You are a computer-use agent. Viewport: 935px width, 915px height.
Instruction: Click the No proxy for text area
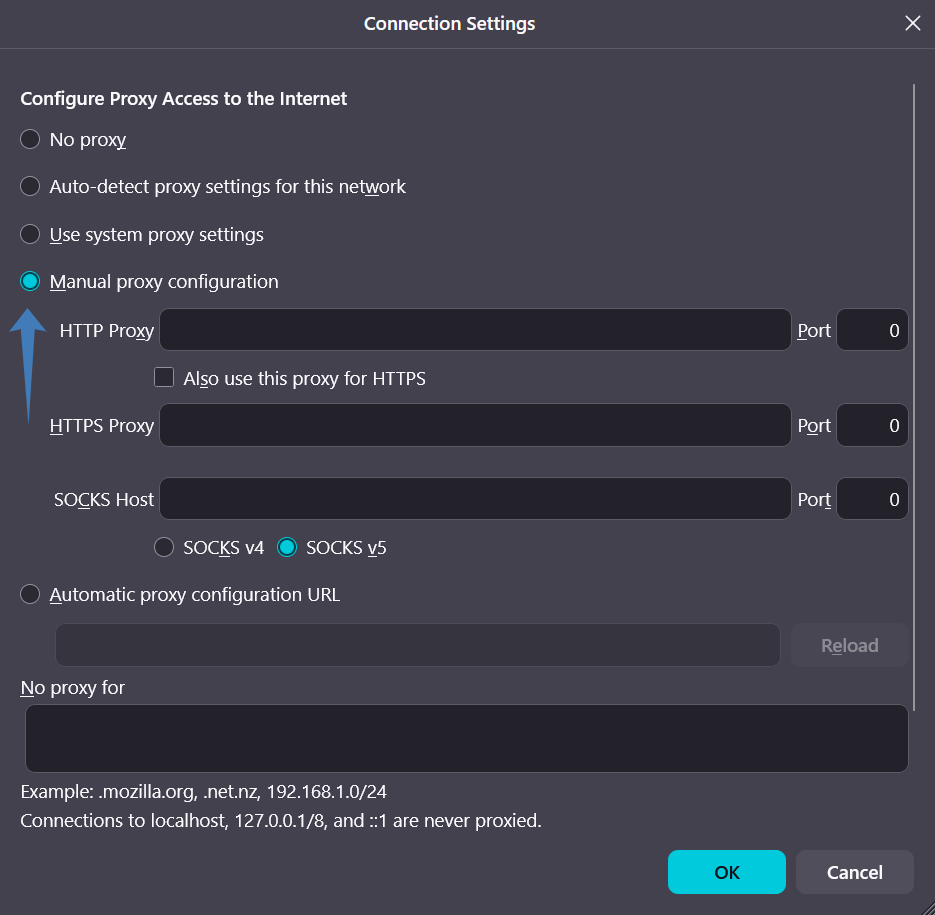tap(466, 739)
